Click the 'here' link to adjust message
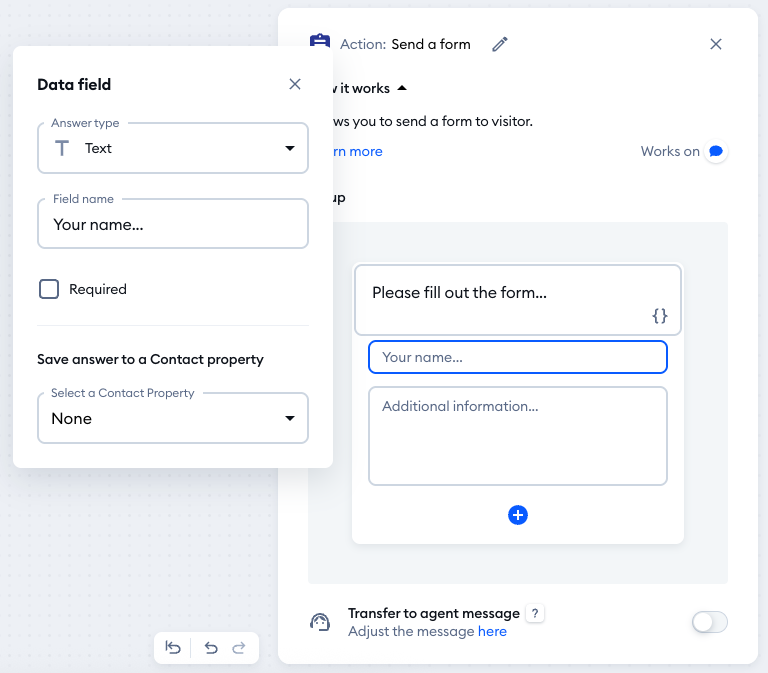Image resolution: width=768 pixels, height=673 pixels. pos(492,632)
